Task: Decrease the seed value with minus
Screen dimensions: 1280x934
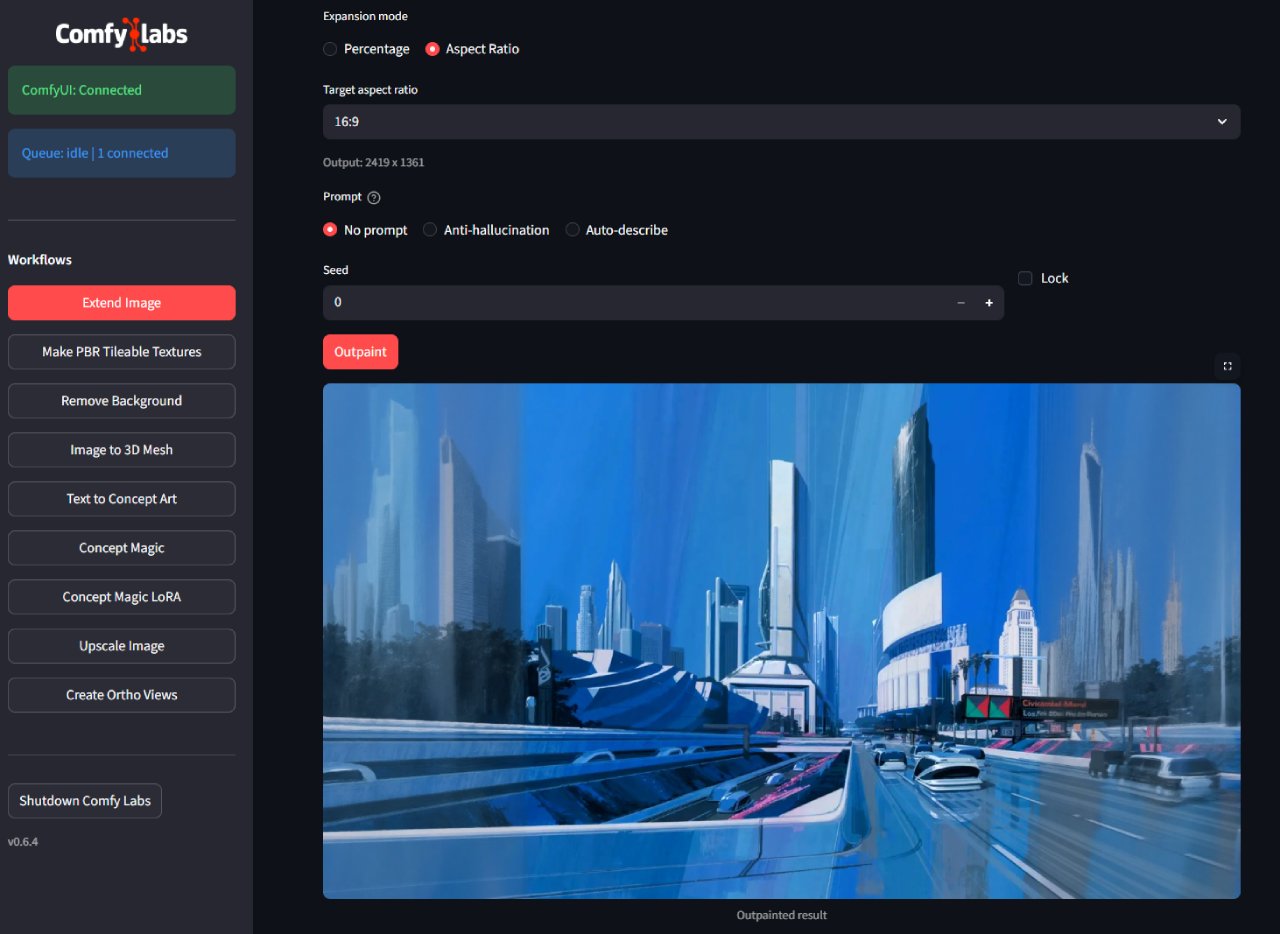Action: (x=961, y=303)
